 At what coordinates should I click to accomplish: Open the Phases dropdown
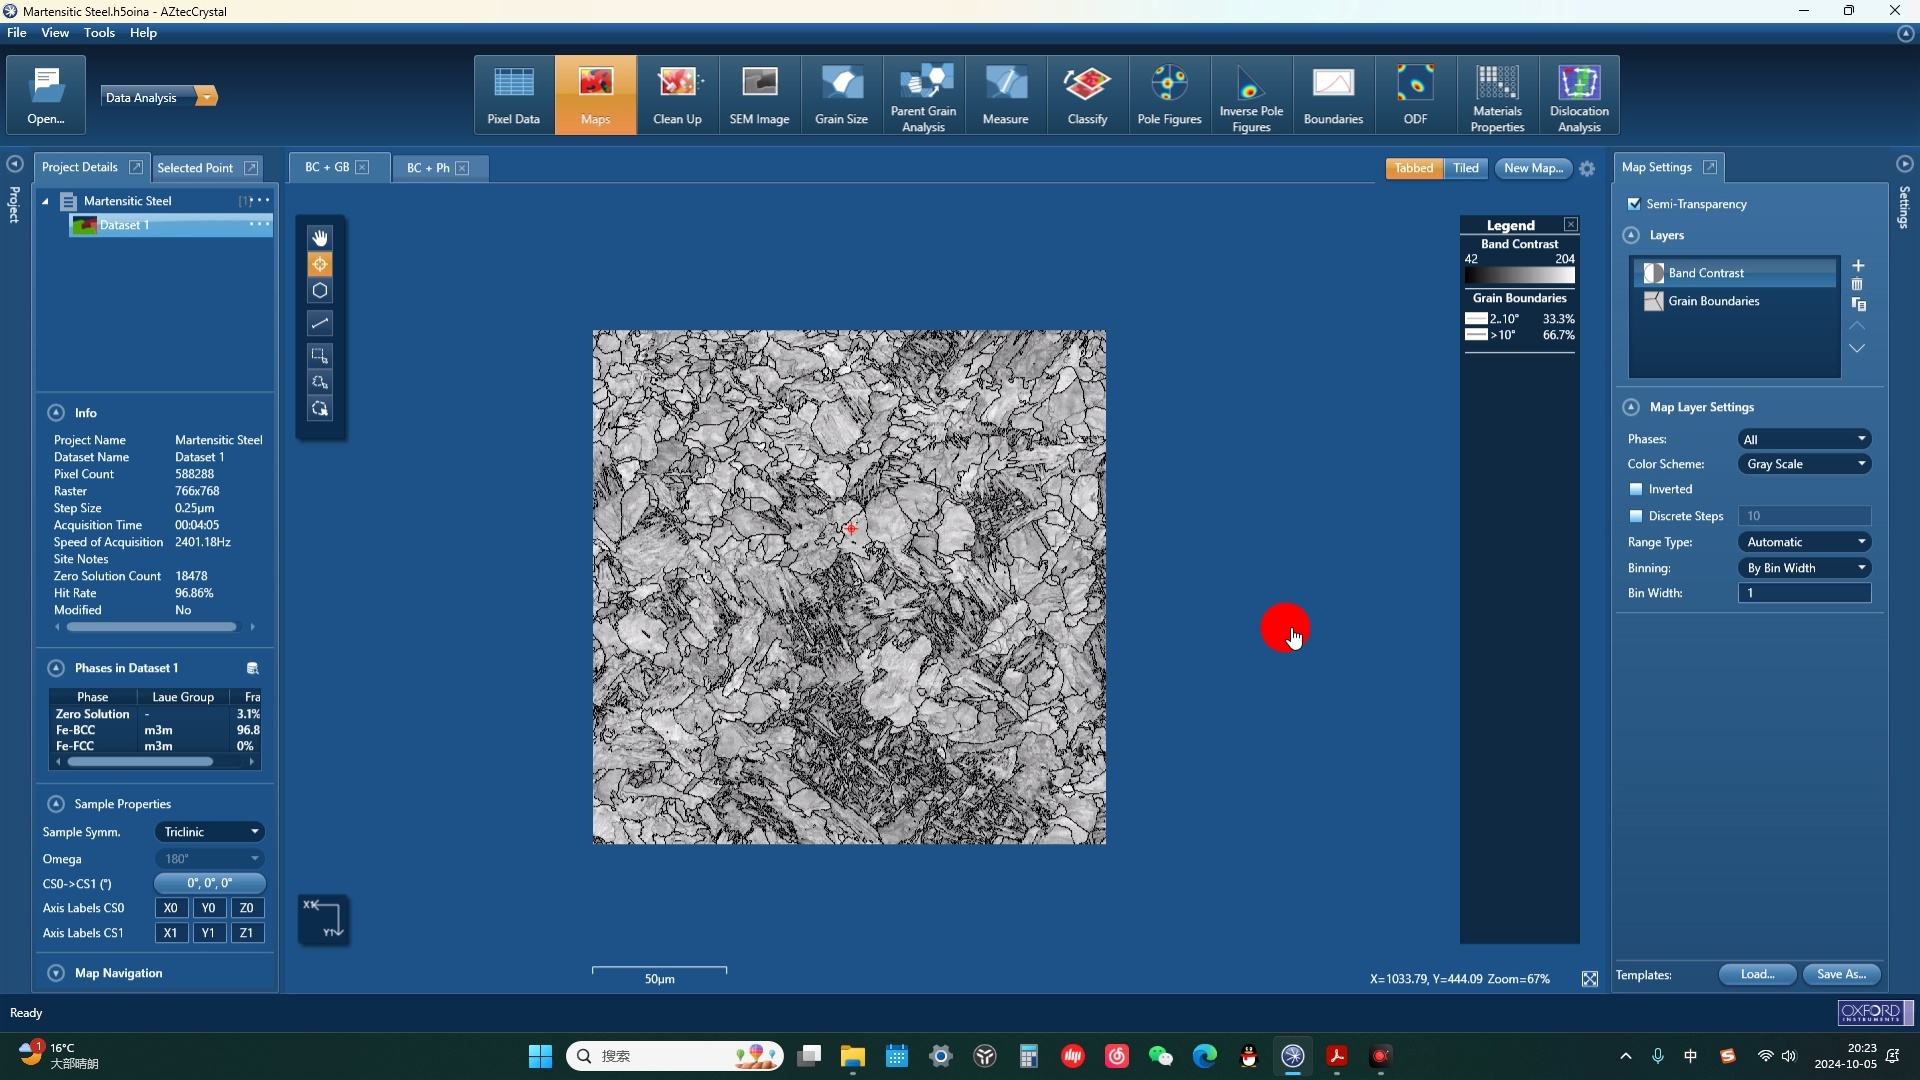pos(1804,439)
